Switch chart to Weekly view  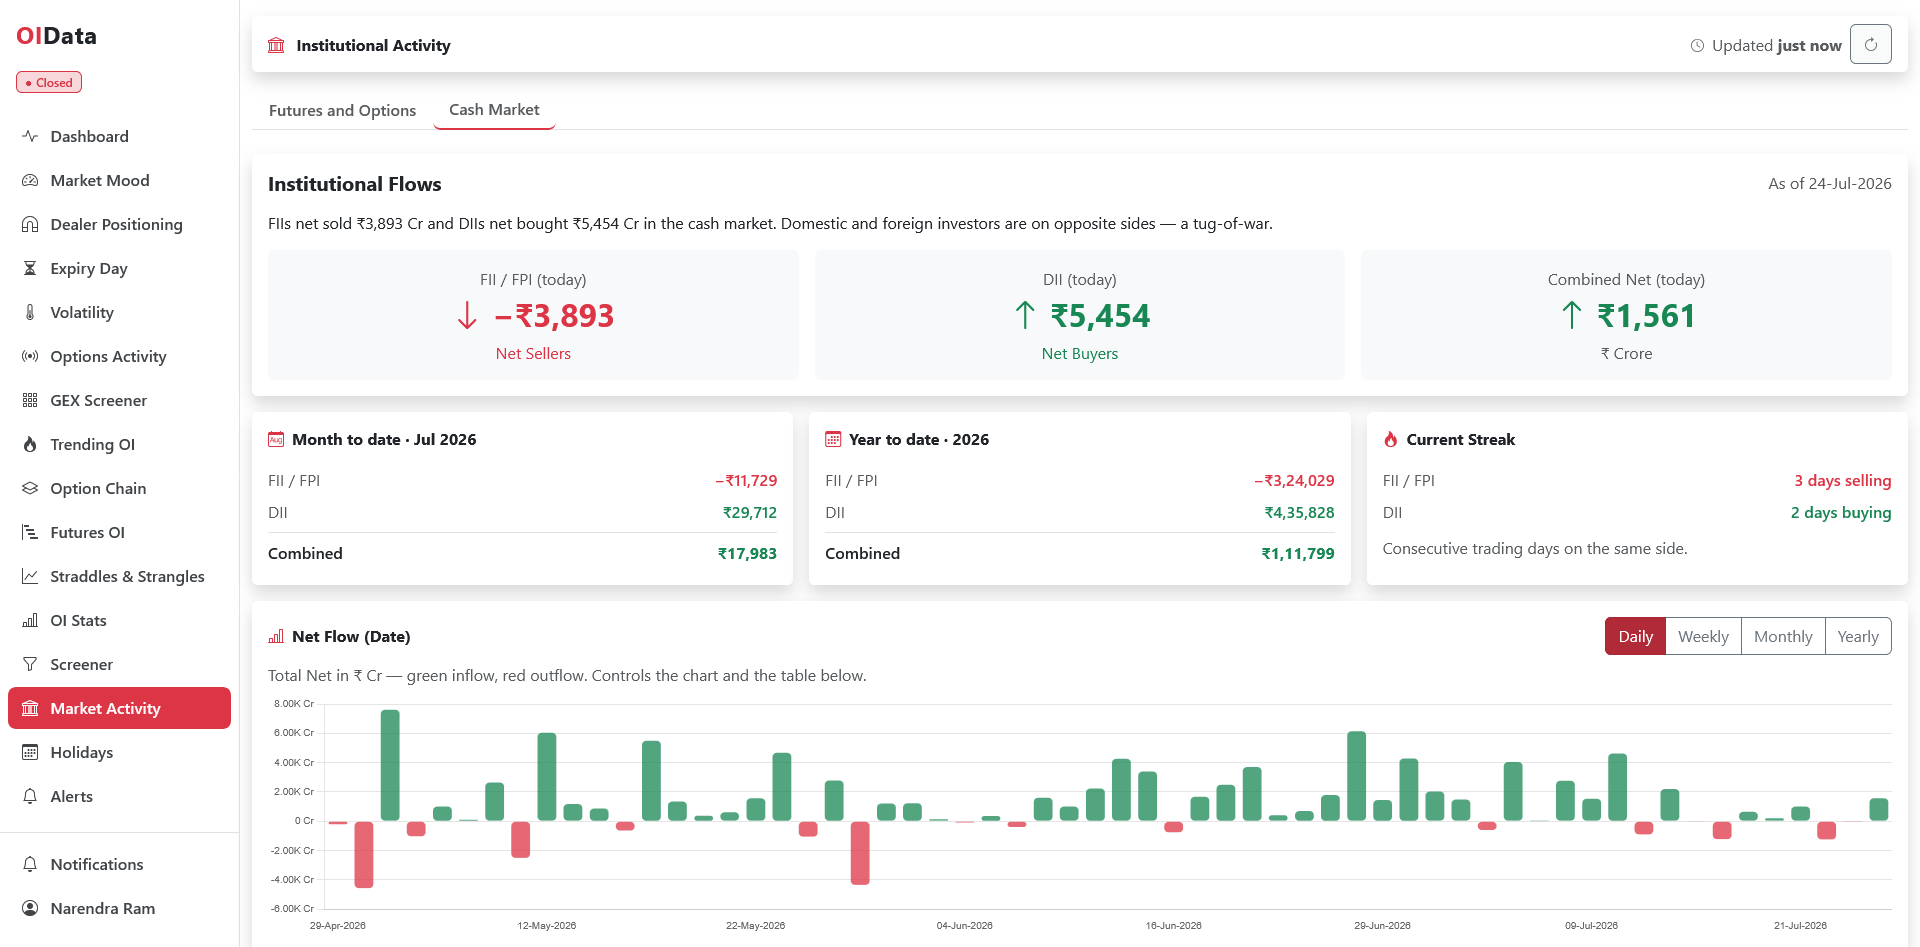click(x=1703, y=636)
